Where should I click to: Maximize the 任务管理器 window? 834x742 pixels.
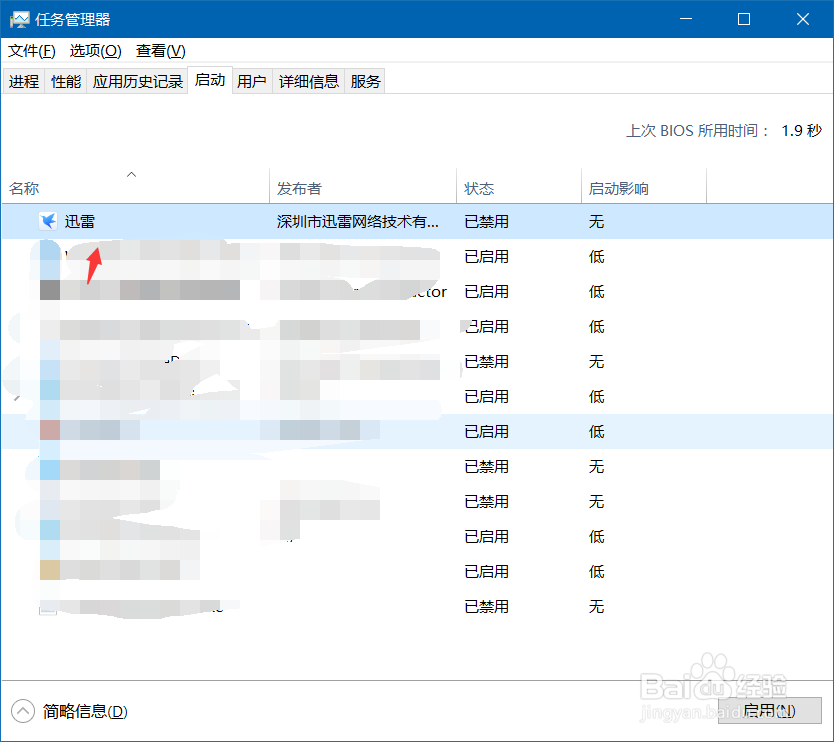coord(744,19)
